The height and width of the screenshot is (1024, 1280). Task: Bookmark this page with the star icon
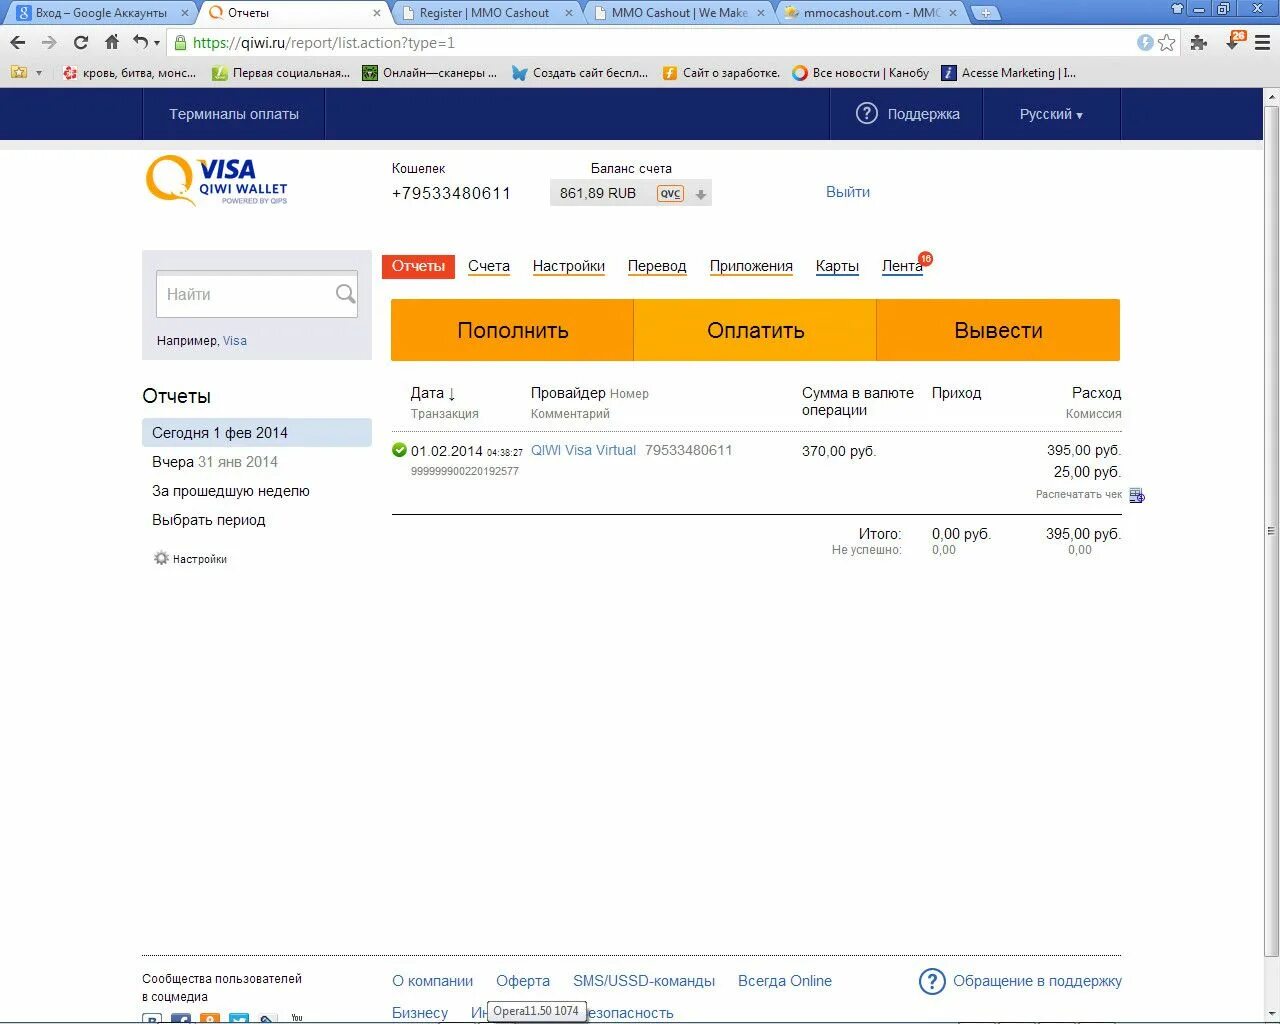1166,43
